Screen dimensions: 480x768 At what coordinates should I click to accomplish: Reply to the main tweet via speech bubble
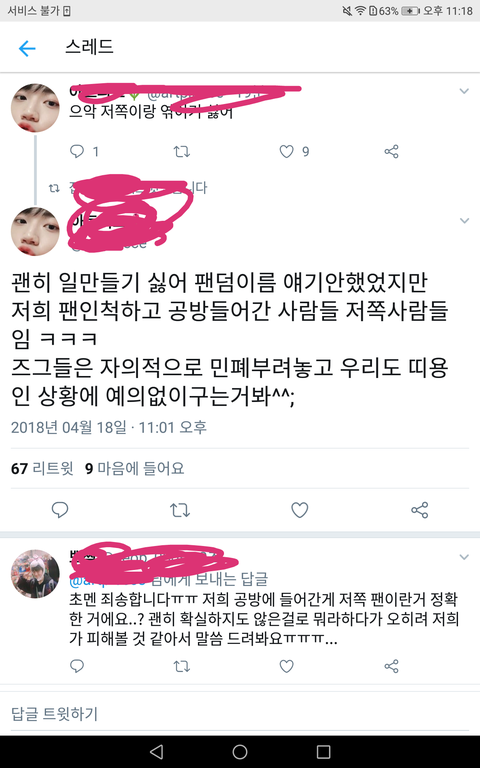(x=60, y=510)
